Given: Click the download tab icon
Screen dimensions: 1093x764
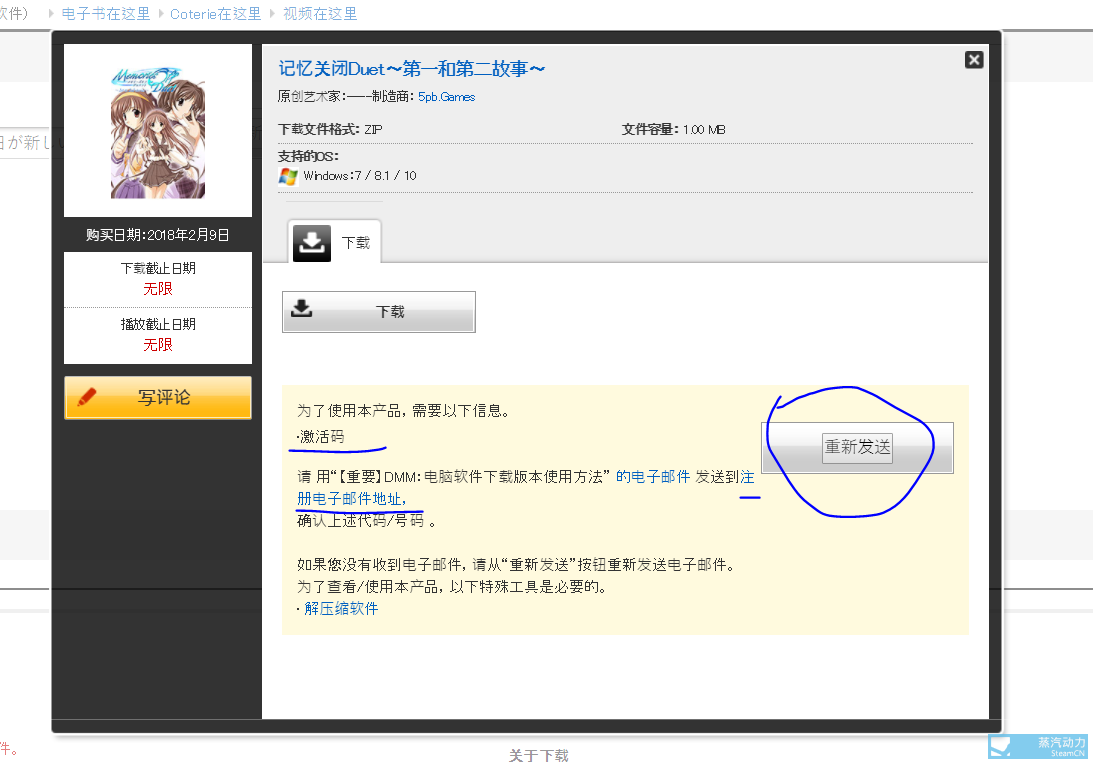Looking at the screenshot, I should click(x=312, y=243).
